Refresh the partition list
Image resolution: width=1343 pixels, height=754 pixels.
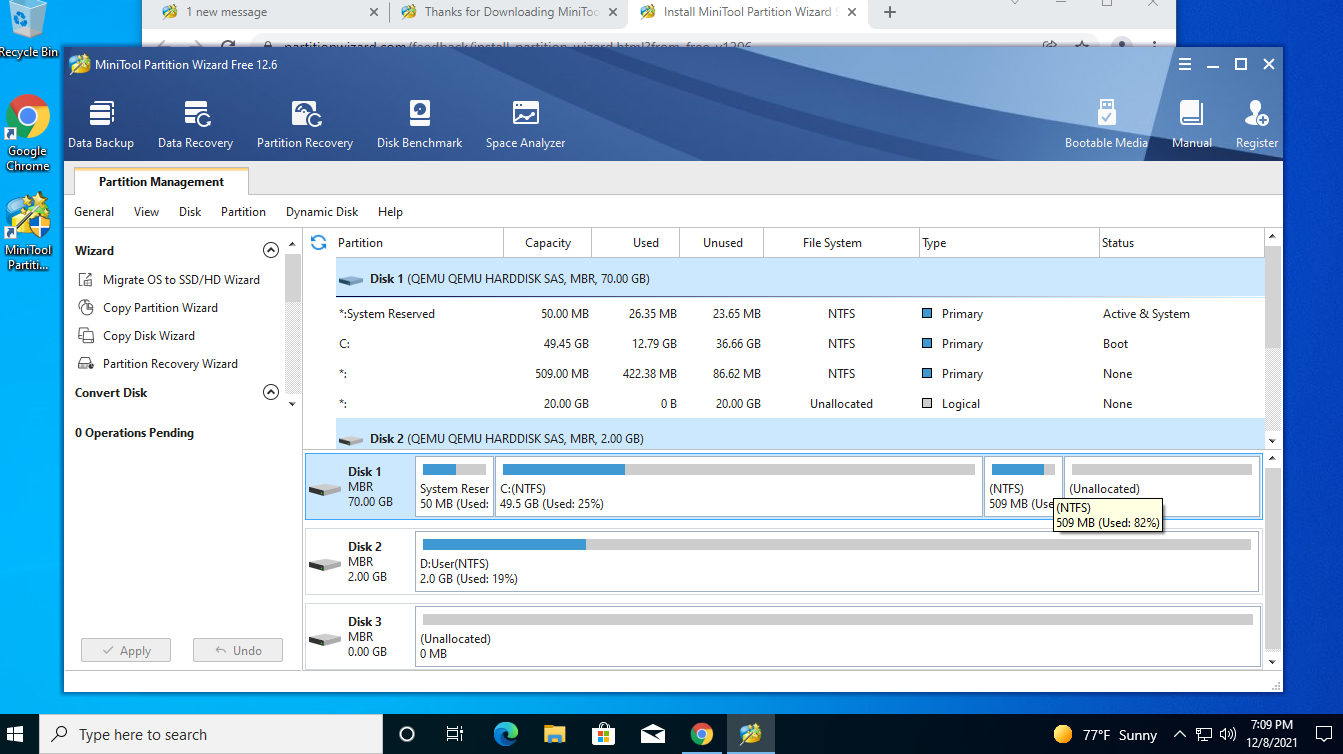point(319,242)
